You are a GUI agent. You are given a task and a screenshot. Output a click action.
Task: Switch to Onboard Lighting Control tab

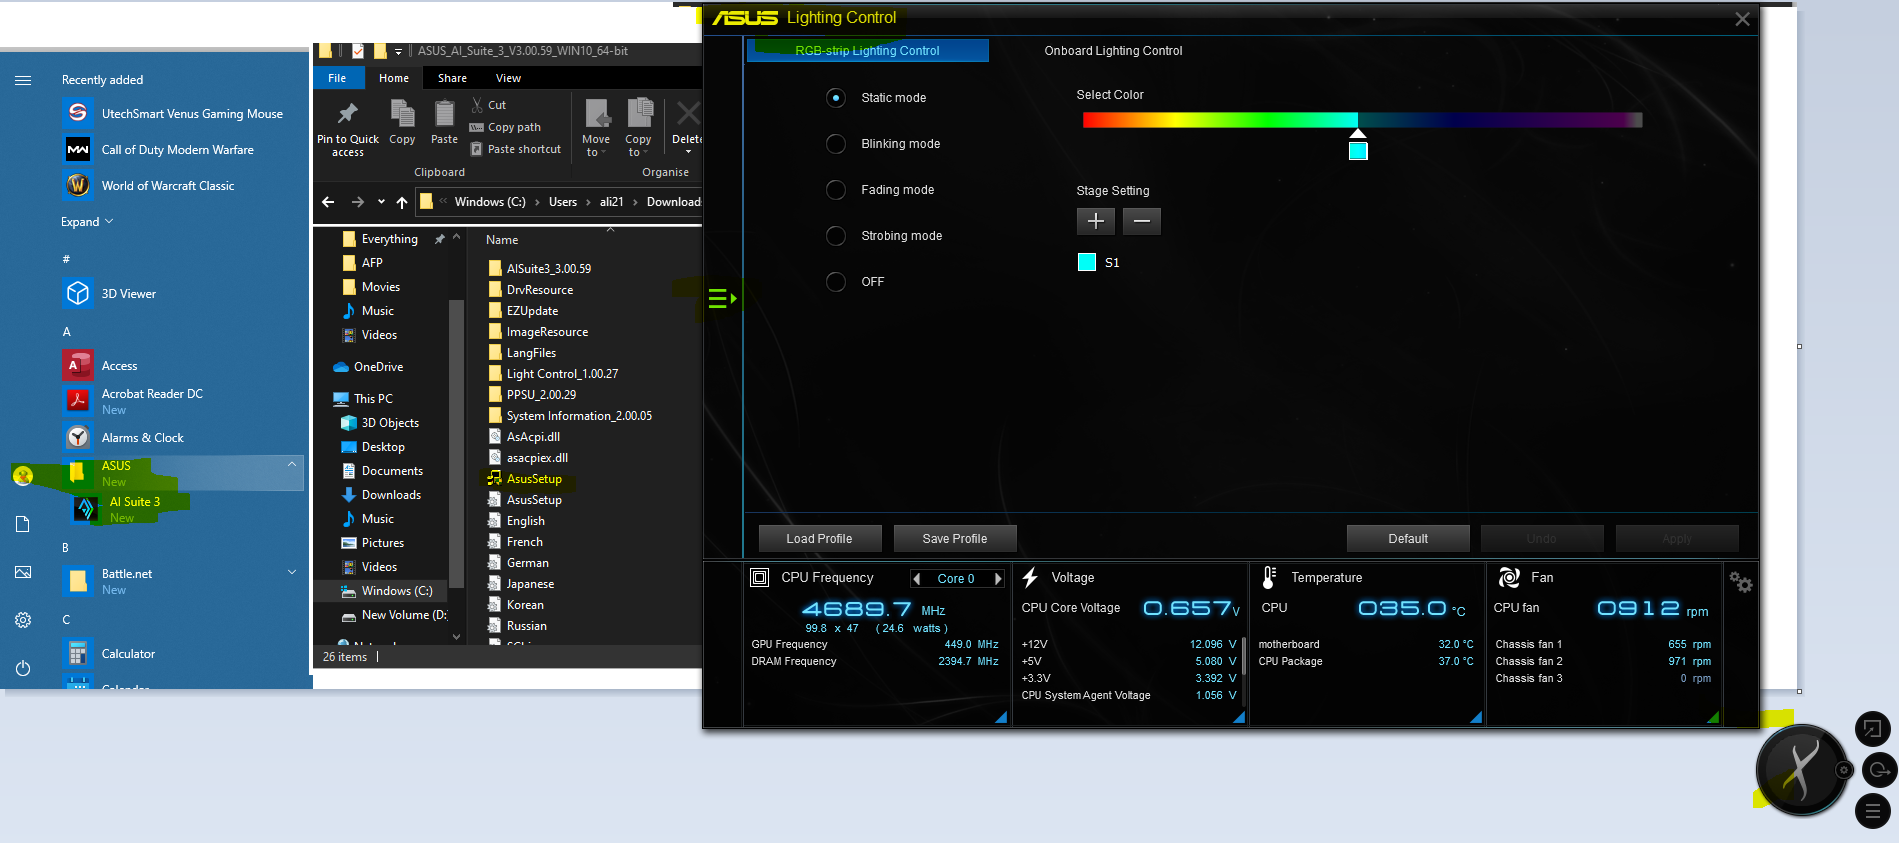click(x=1113, y=51)
